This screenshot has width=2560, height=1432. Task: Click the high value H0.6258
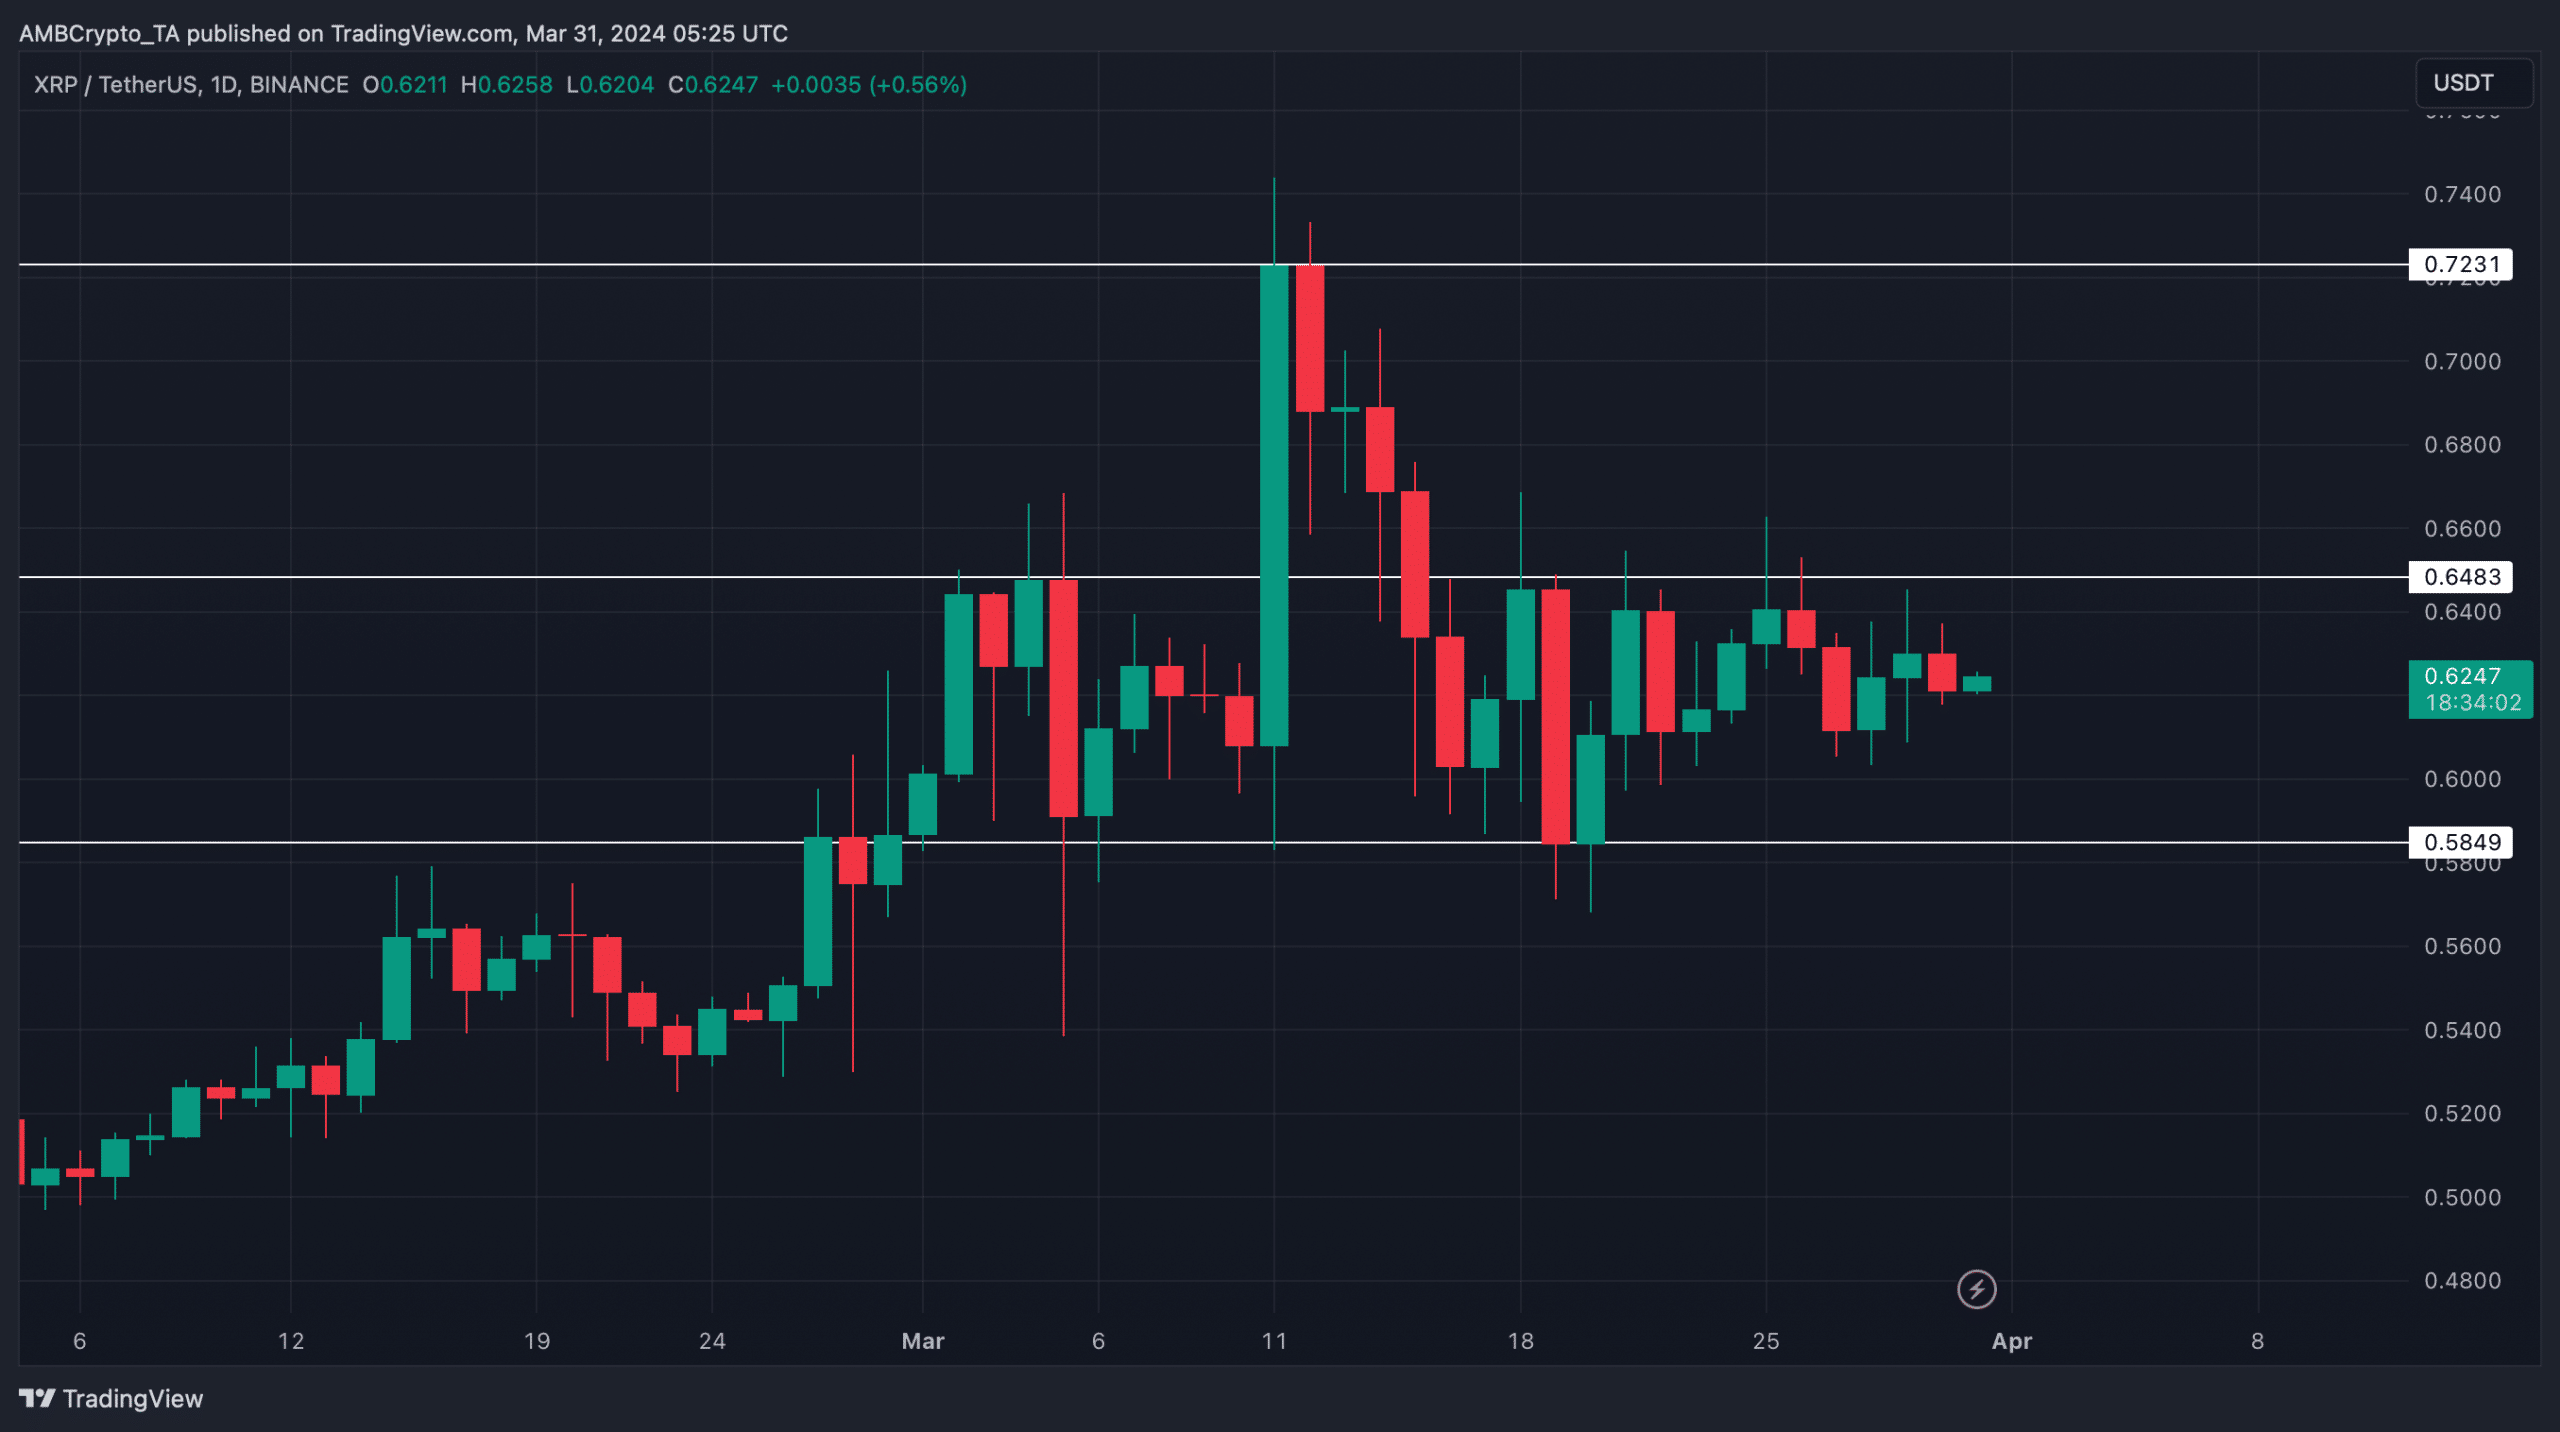pyautogui.click(x=506, y=85)
